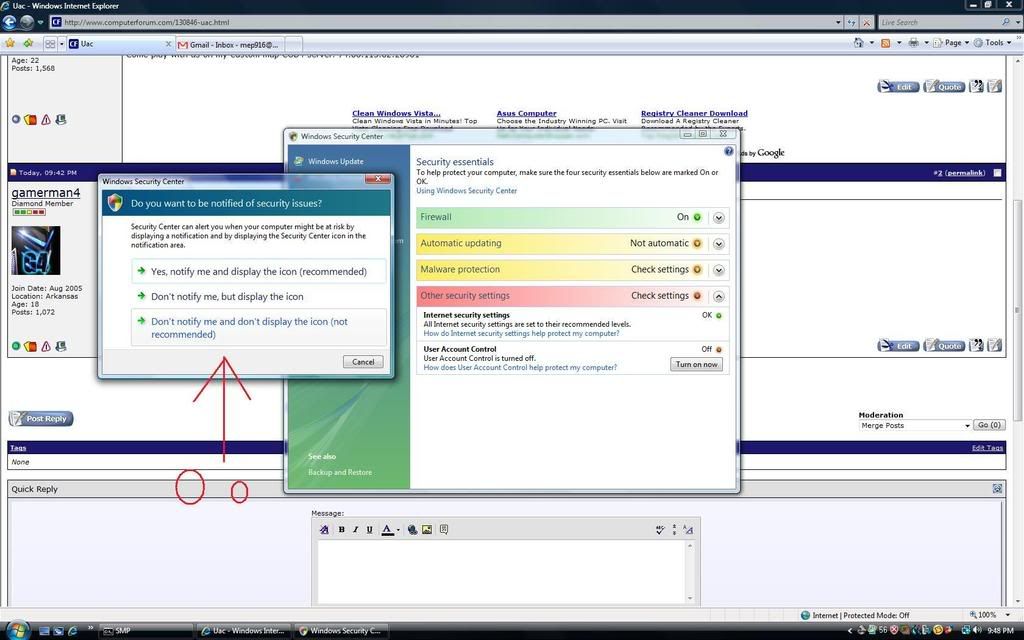Click the Insert Image icon in editor
The image size is (1024, 640).
pos(427,530)
